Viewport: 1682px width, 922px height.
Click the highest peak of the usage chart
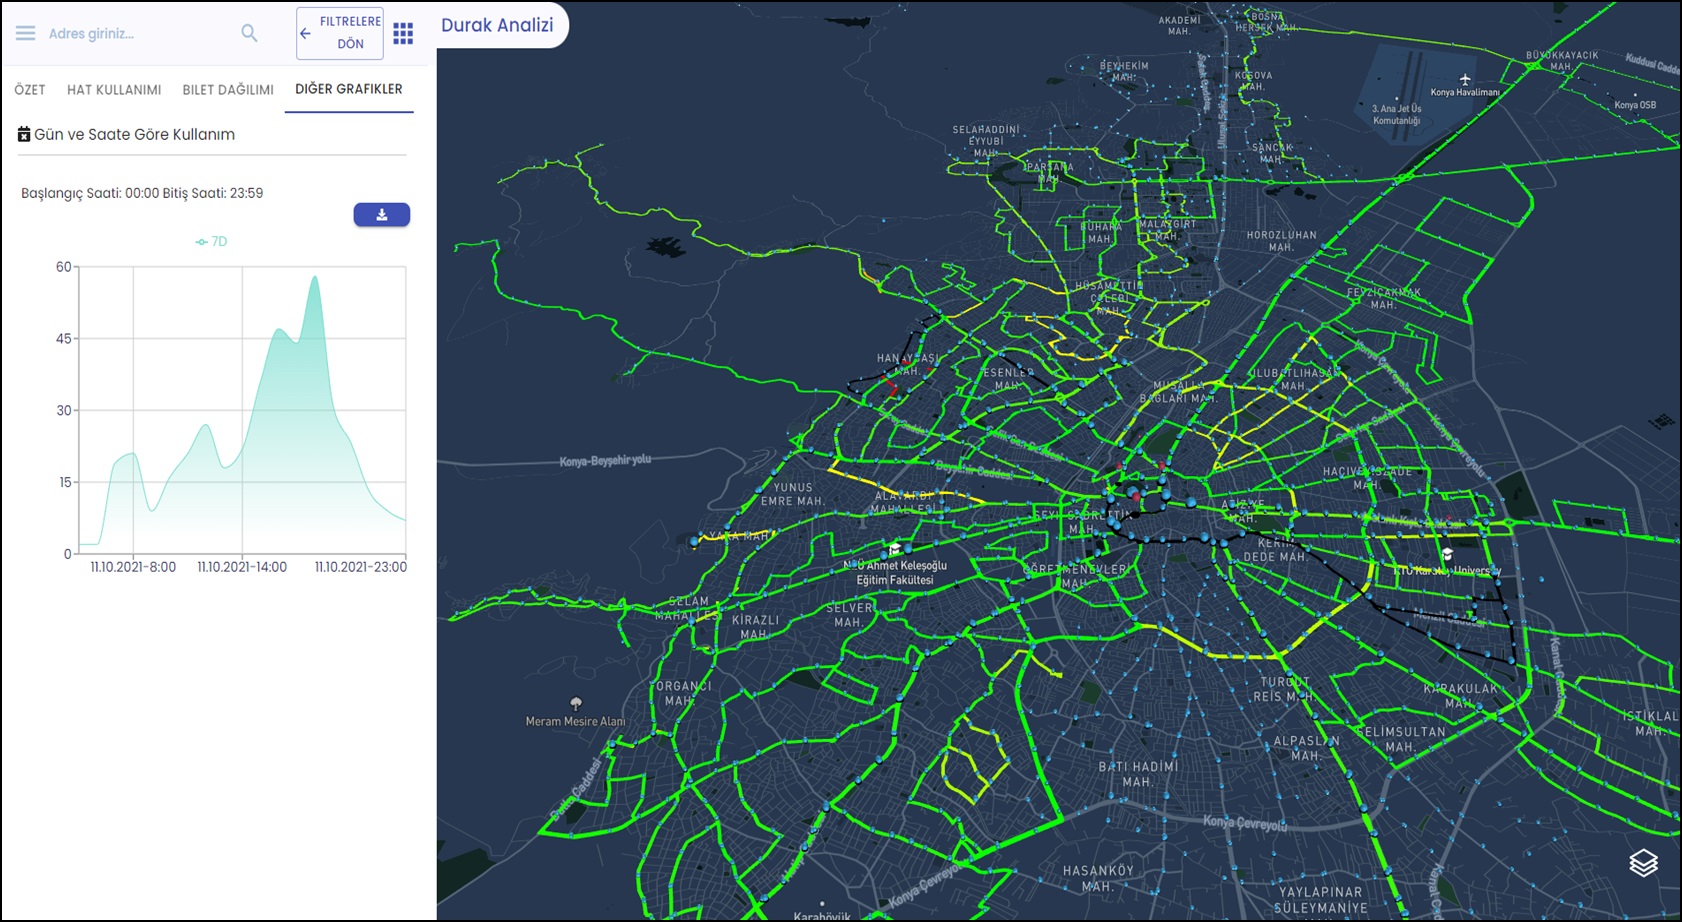click(x=315, y=277)
